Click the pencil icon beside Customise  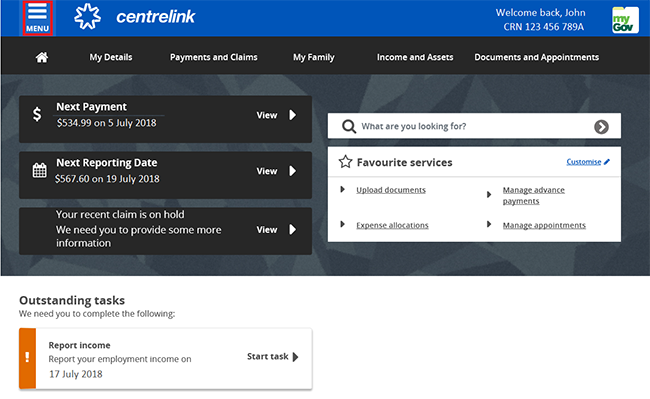point(606,162)
